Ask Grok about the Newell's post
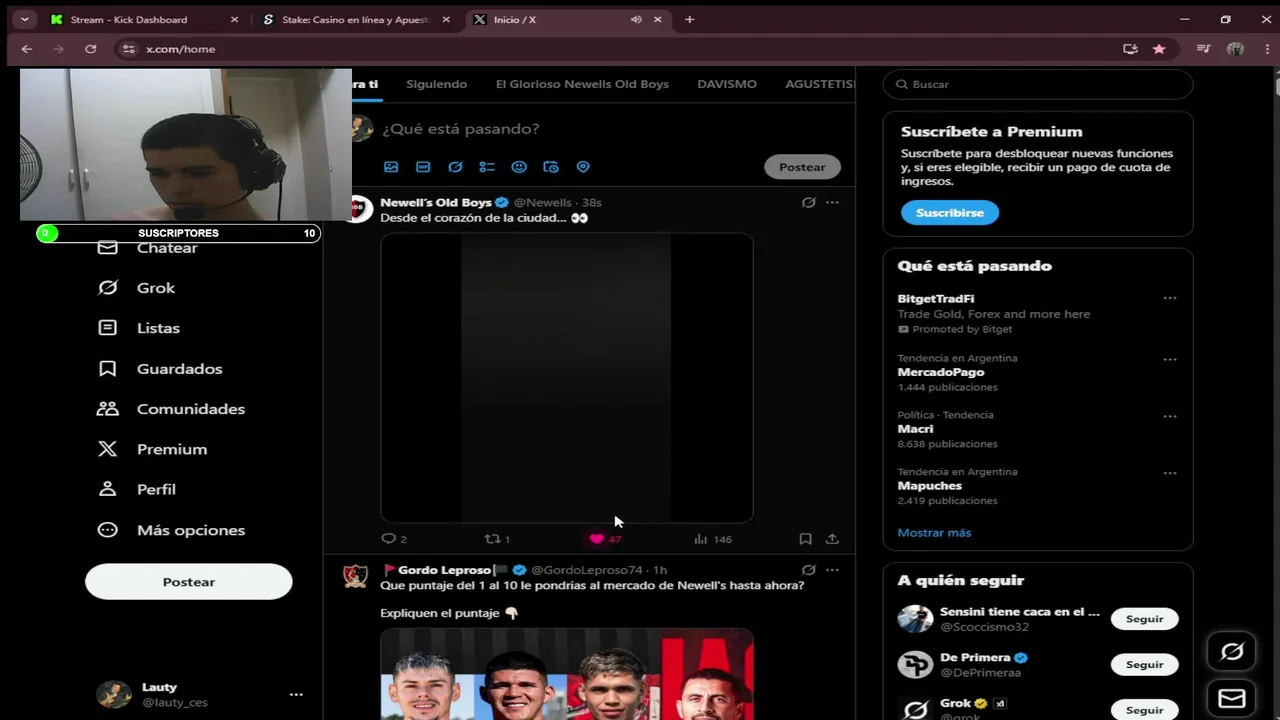This screenshot has height=720, width=1280. coord(808,202)
